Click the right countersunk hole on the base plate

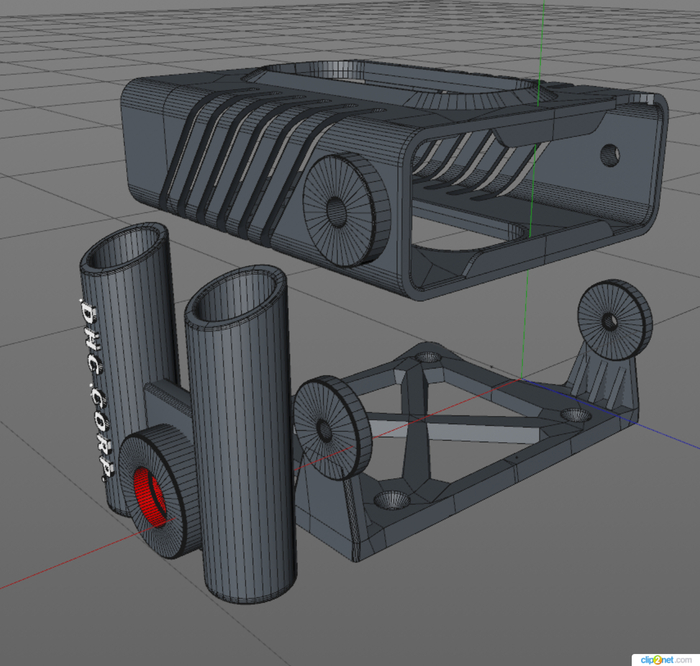pyautogui.click(x=573, y=414)
